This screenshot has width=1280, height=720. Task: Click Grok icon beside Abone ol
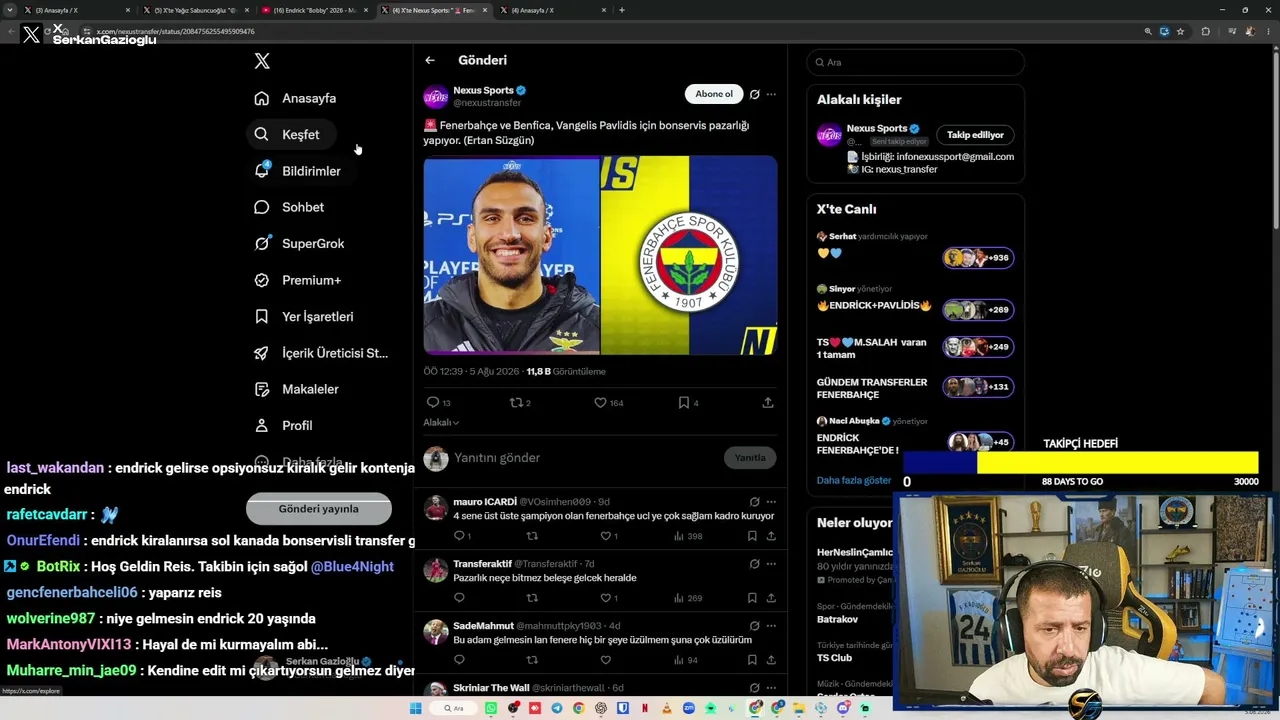755,94
